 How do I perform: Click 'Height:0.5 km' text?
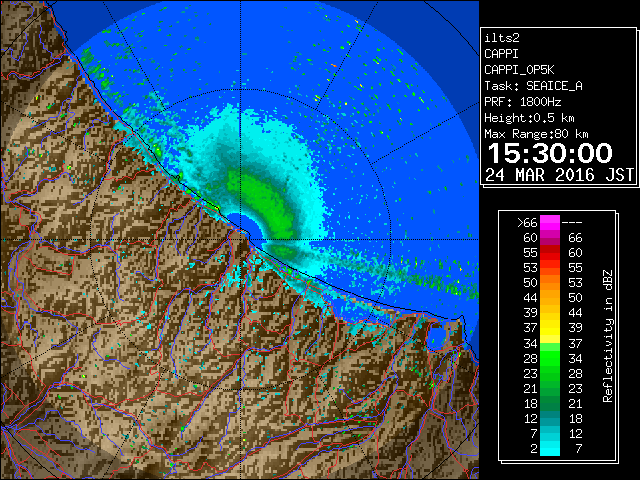pyautogui.click(x=529, y=118)
